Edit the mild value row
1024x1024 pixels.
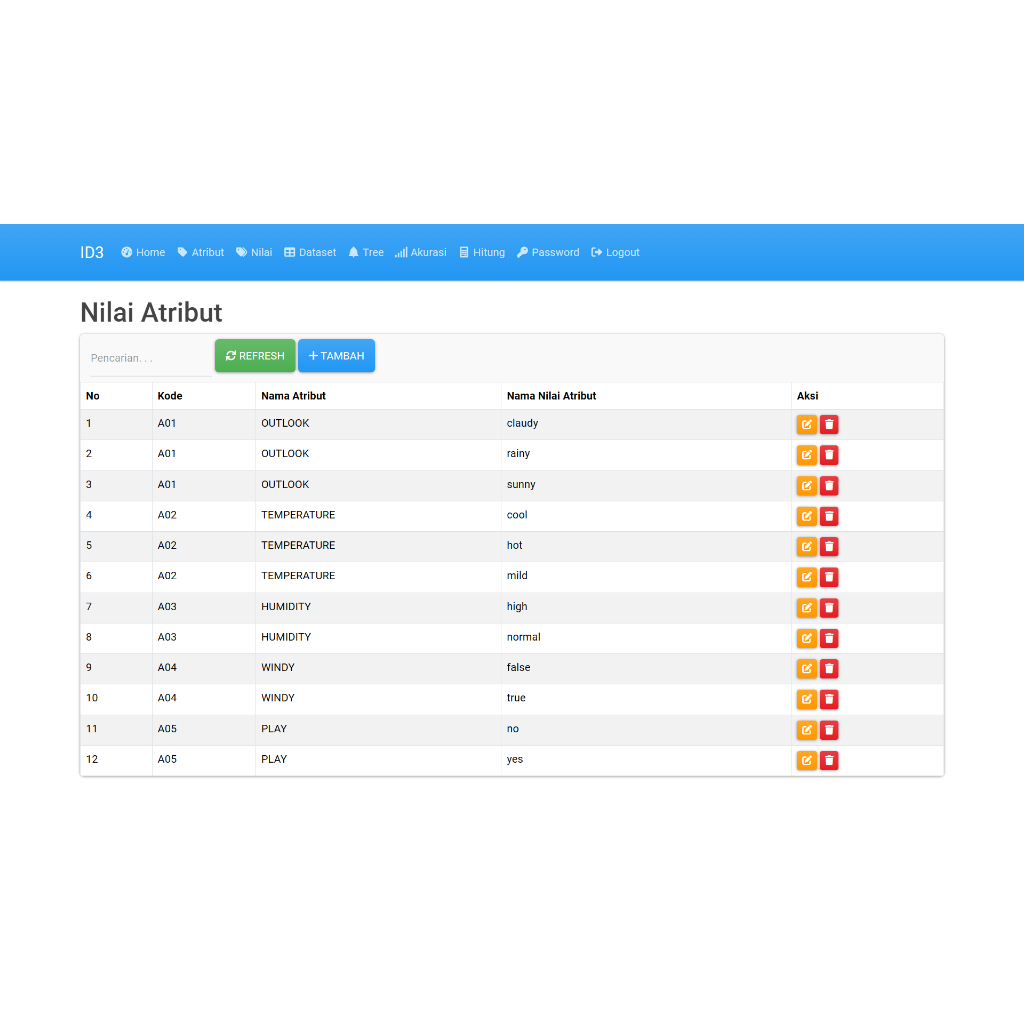click(x=807, y=577)
